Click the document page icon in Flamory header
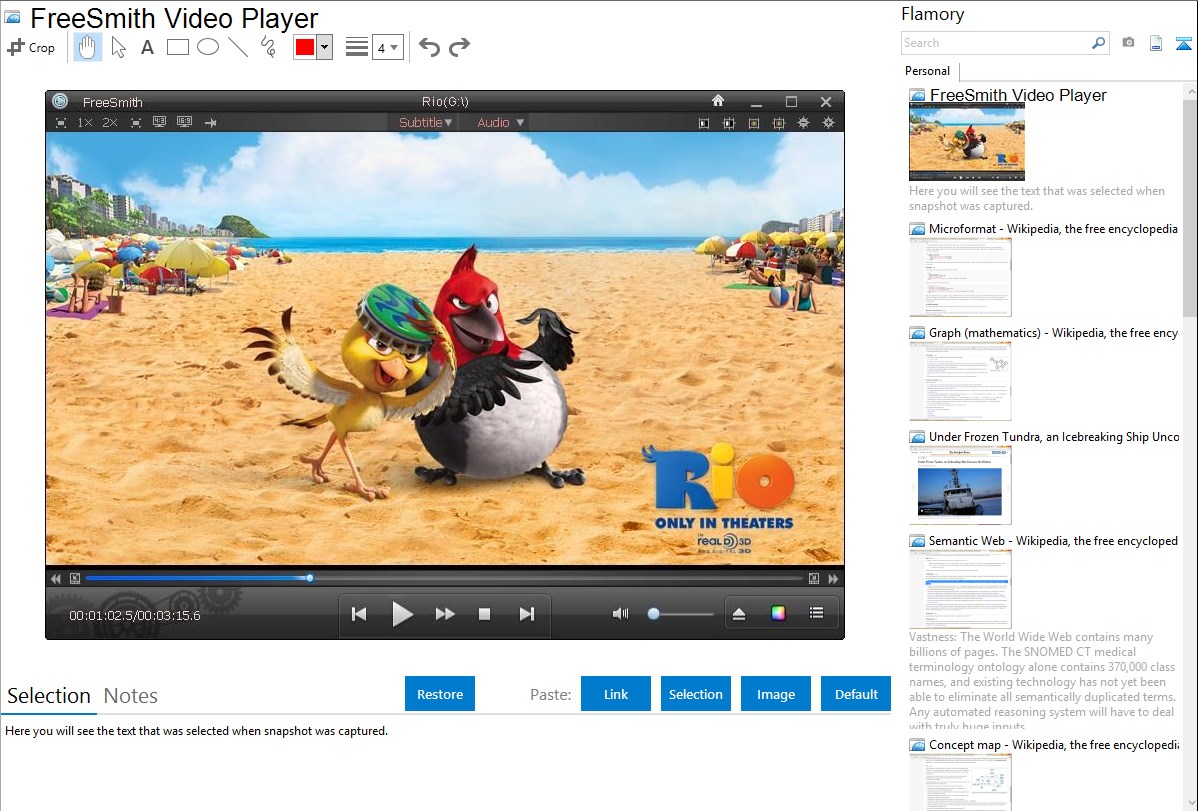 1156,43
